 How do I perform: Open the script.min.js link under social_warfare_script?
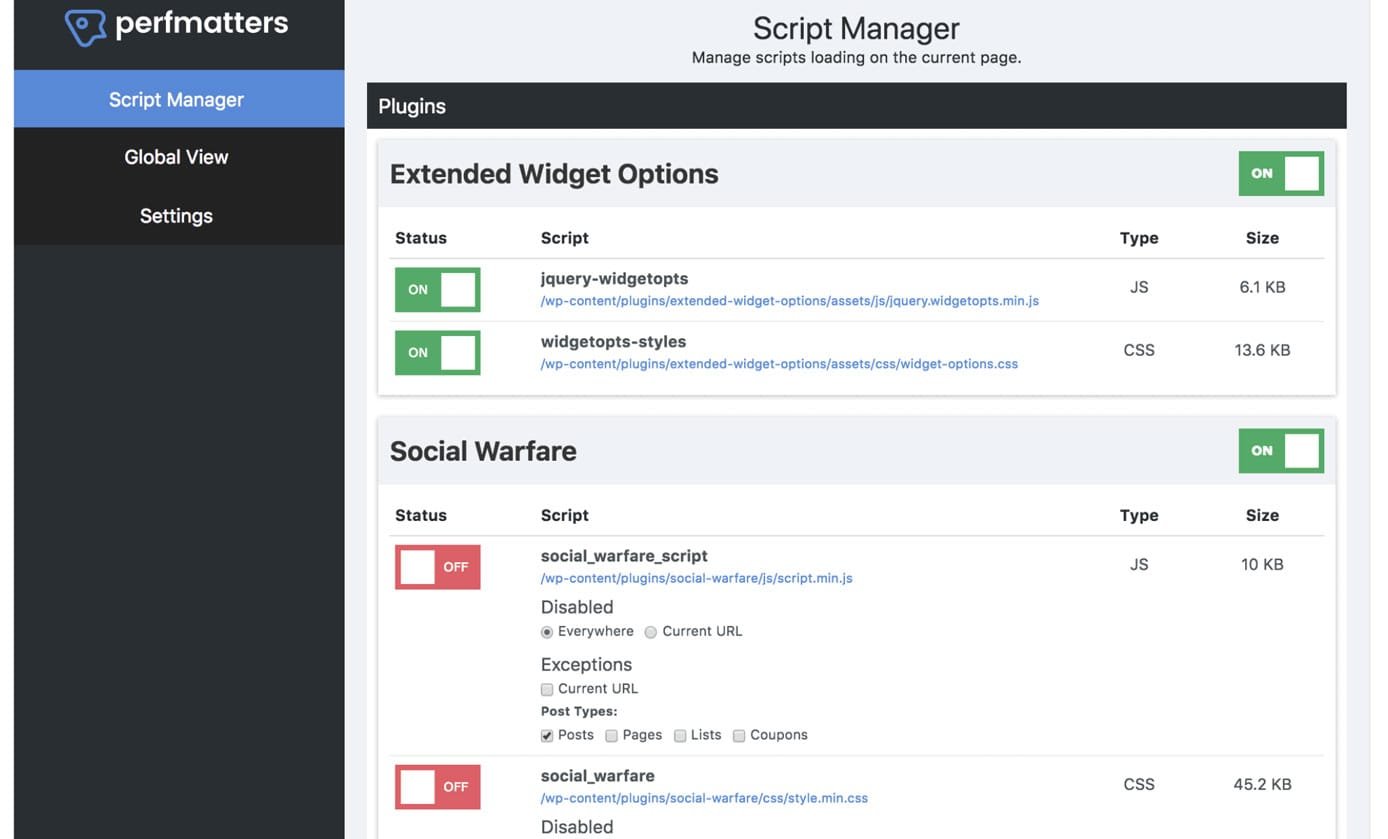pos(696,577)
